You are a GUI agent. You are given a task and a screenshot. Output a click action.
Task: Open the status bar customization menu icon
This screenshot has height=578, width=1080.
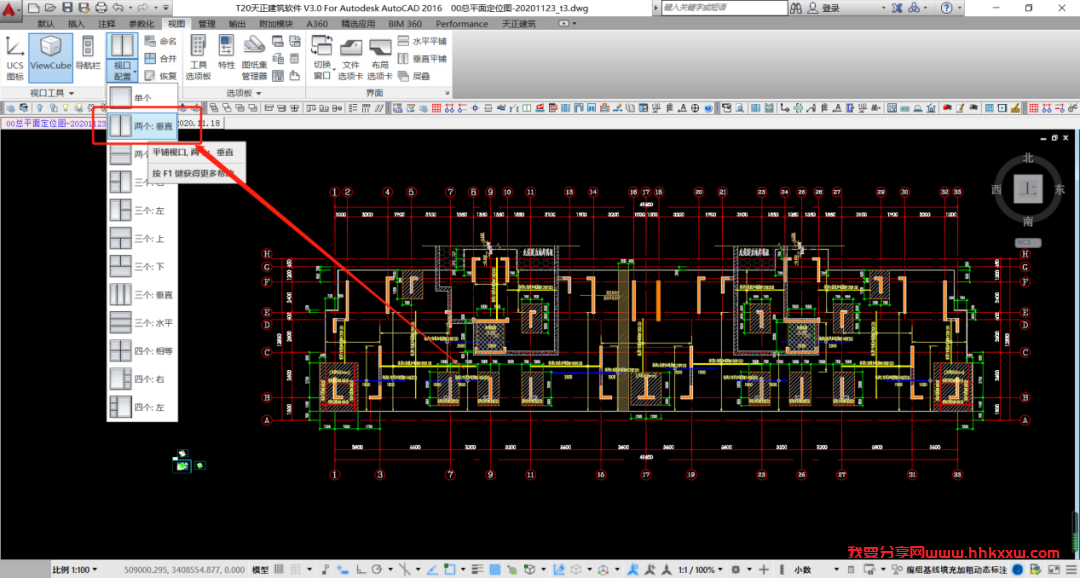click(1071, 570)
